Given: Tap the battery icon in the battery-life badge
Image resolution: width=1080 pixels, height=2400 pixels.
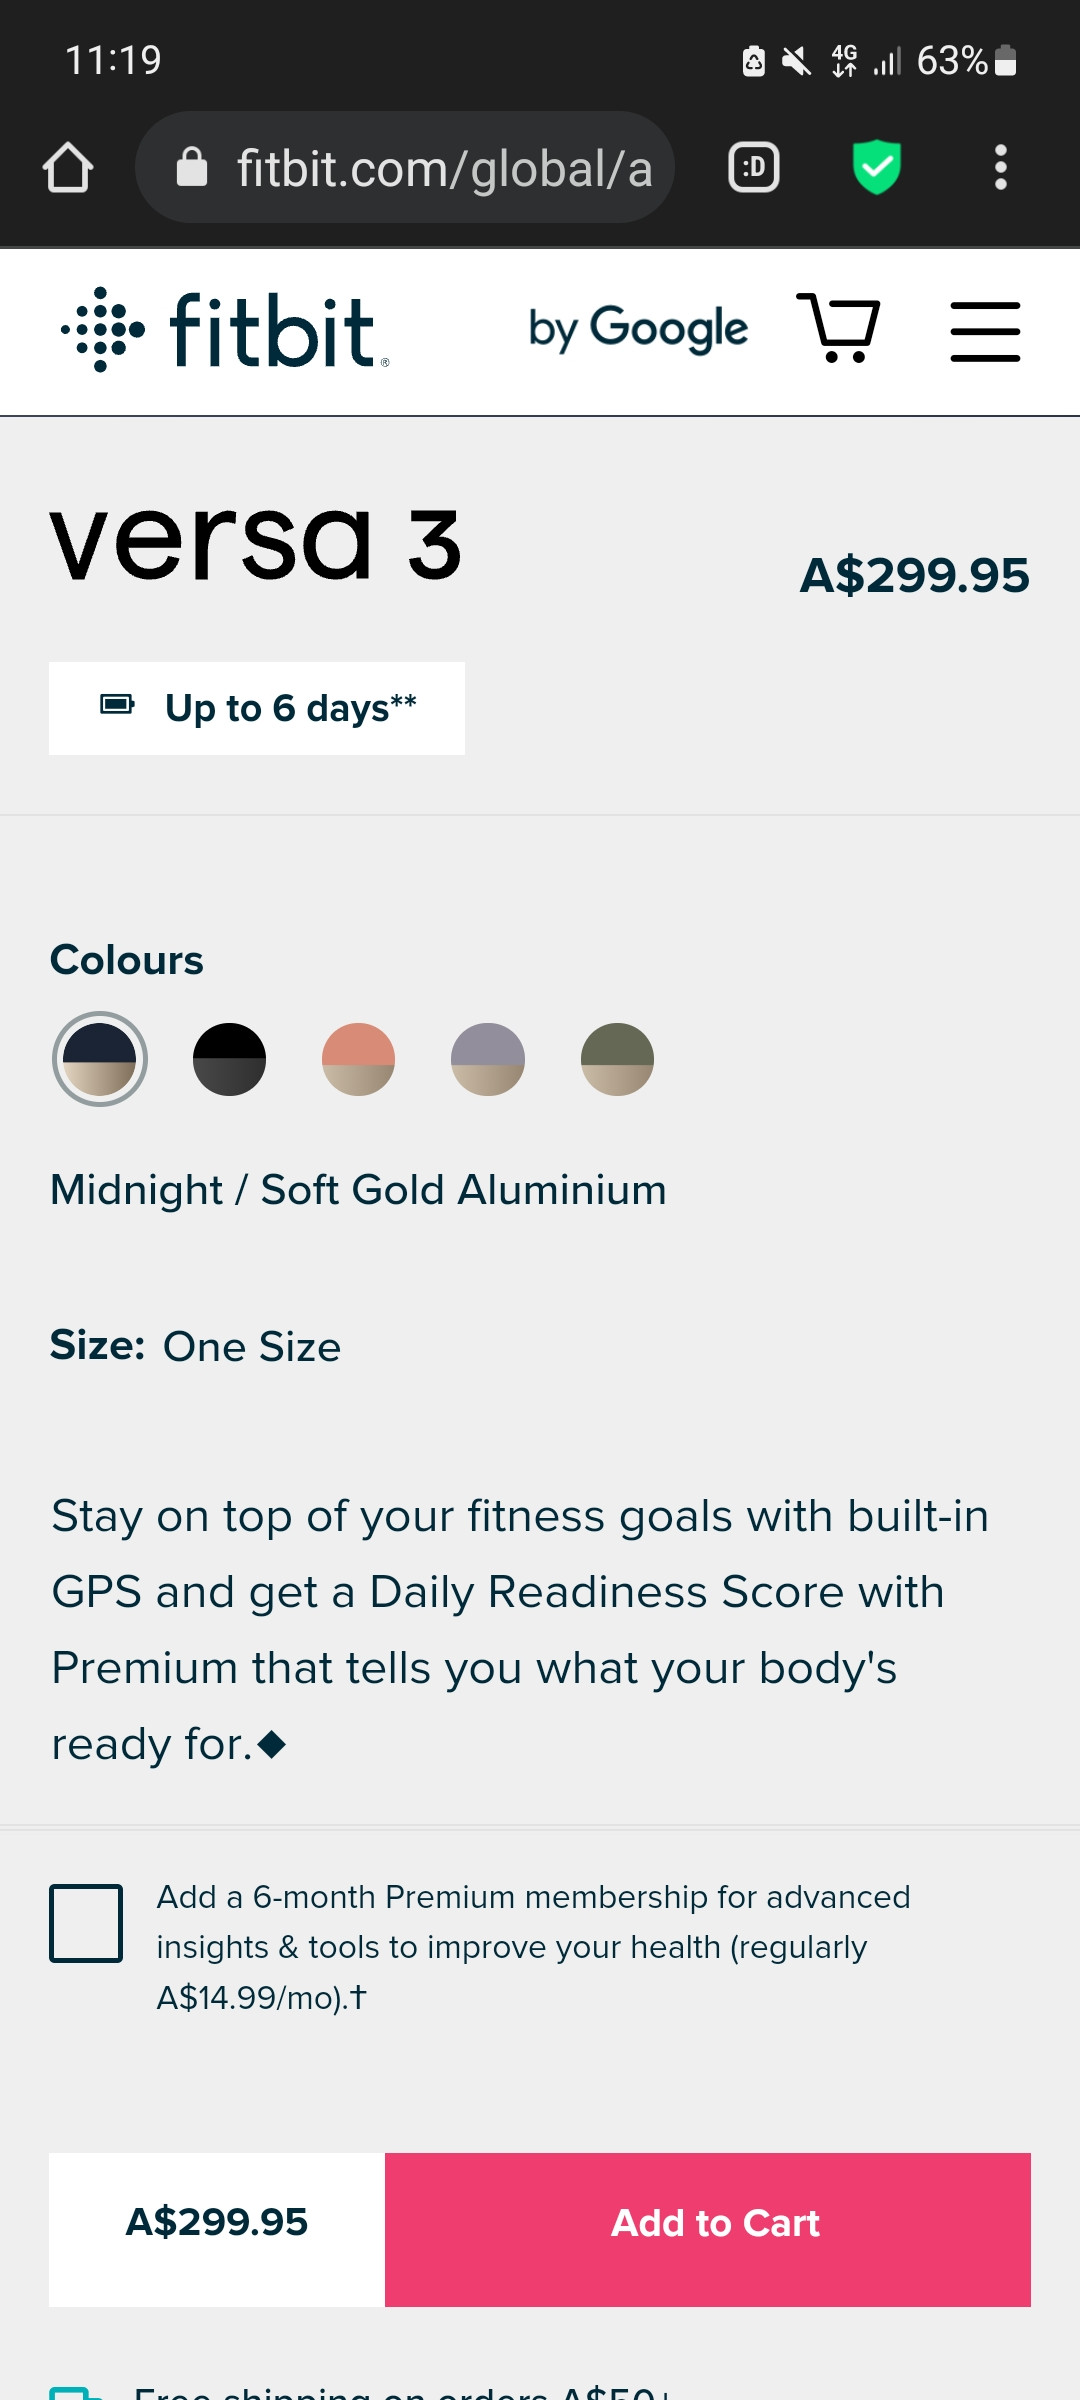Looking at the screenshot, I should pyautogui.click(x=117, y=705).
